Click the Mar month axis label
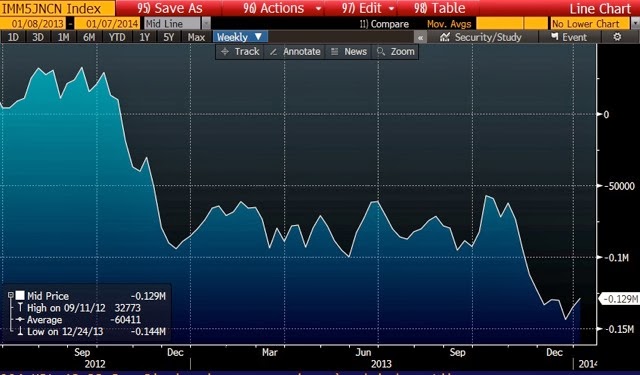 tap(269, 352)
